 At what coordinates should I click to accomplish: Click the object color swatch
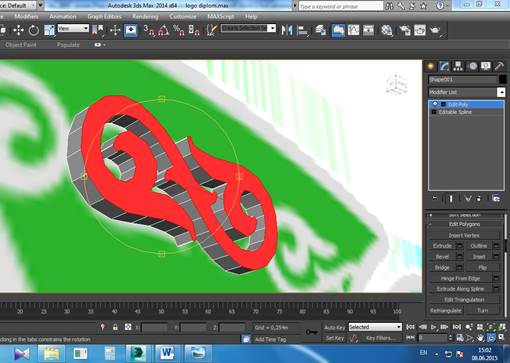point(502,79)
